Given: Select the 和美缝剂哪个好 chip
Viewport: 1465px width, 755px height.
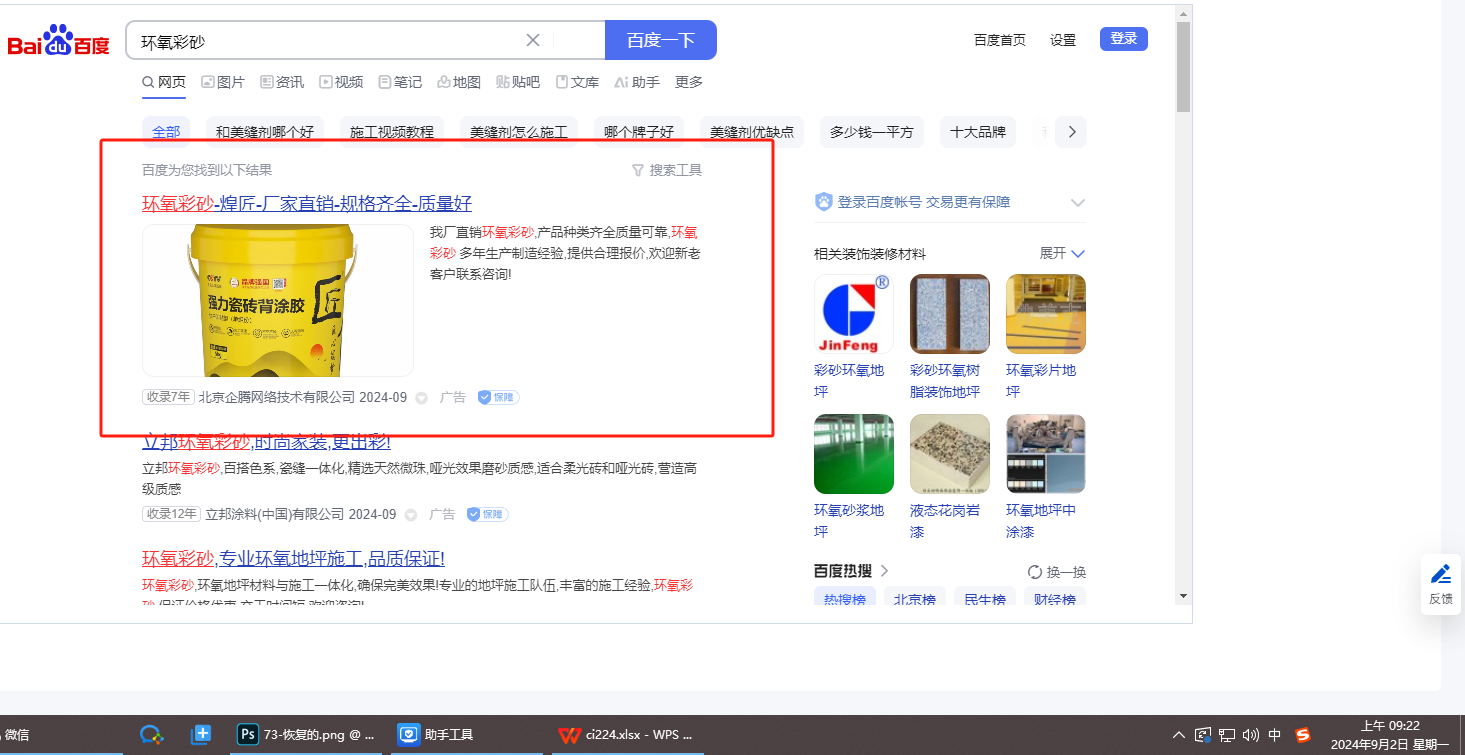Looking at the screenshot, I should point(265,132).
